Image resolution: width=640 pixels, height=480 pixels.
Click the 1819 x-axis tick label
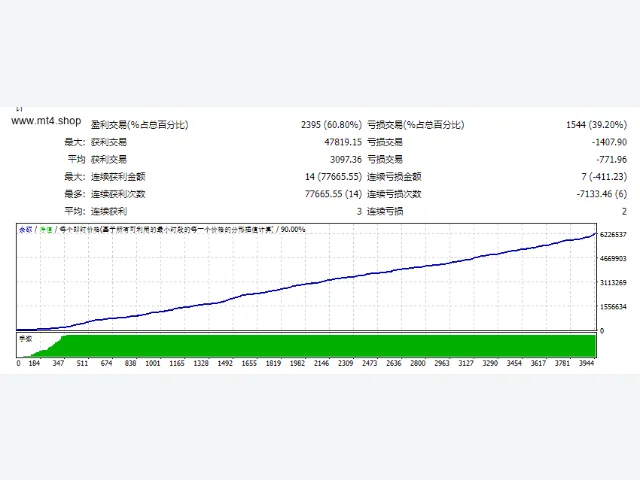point(273,363)
